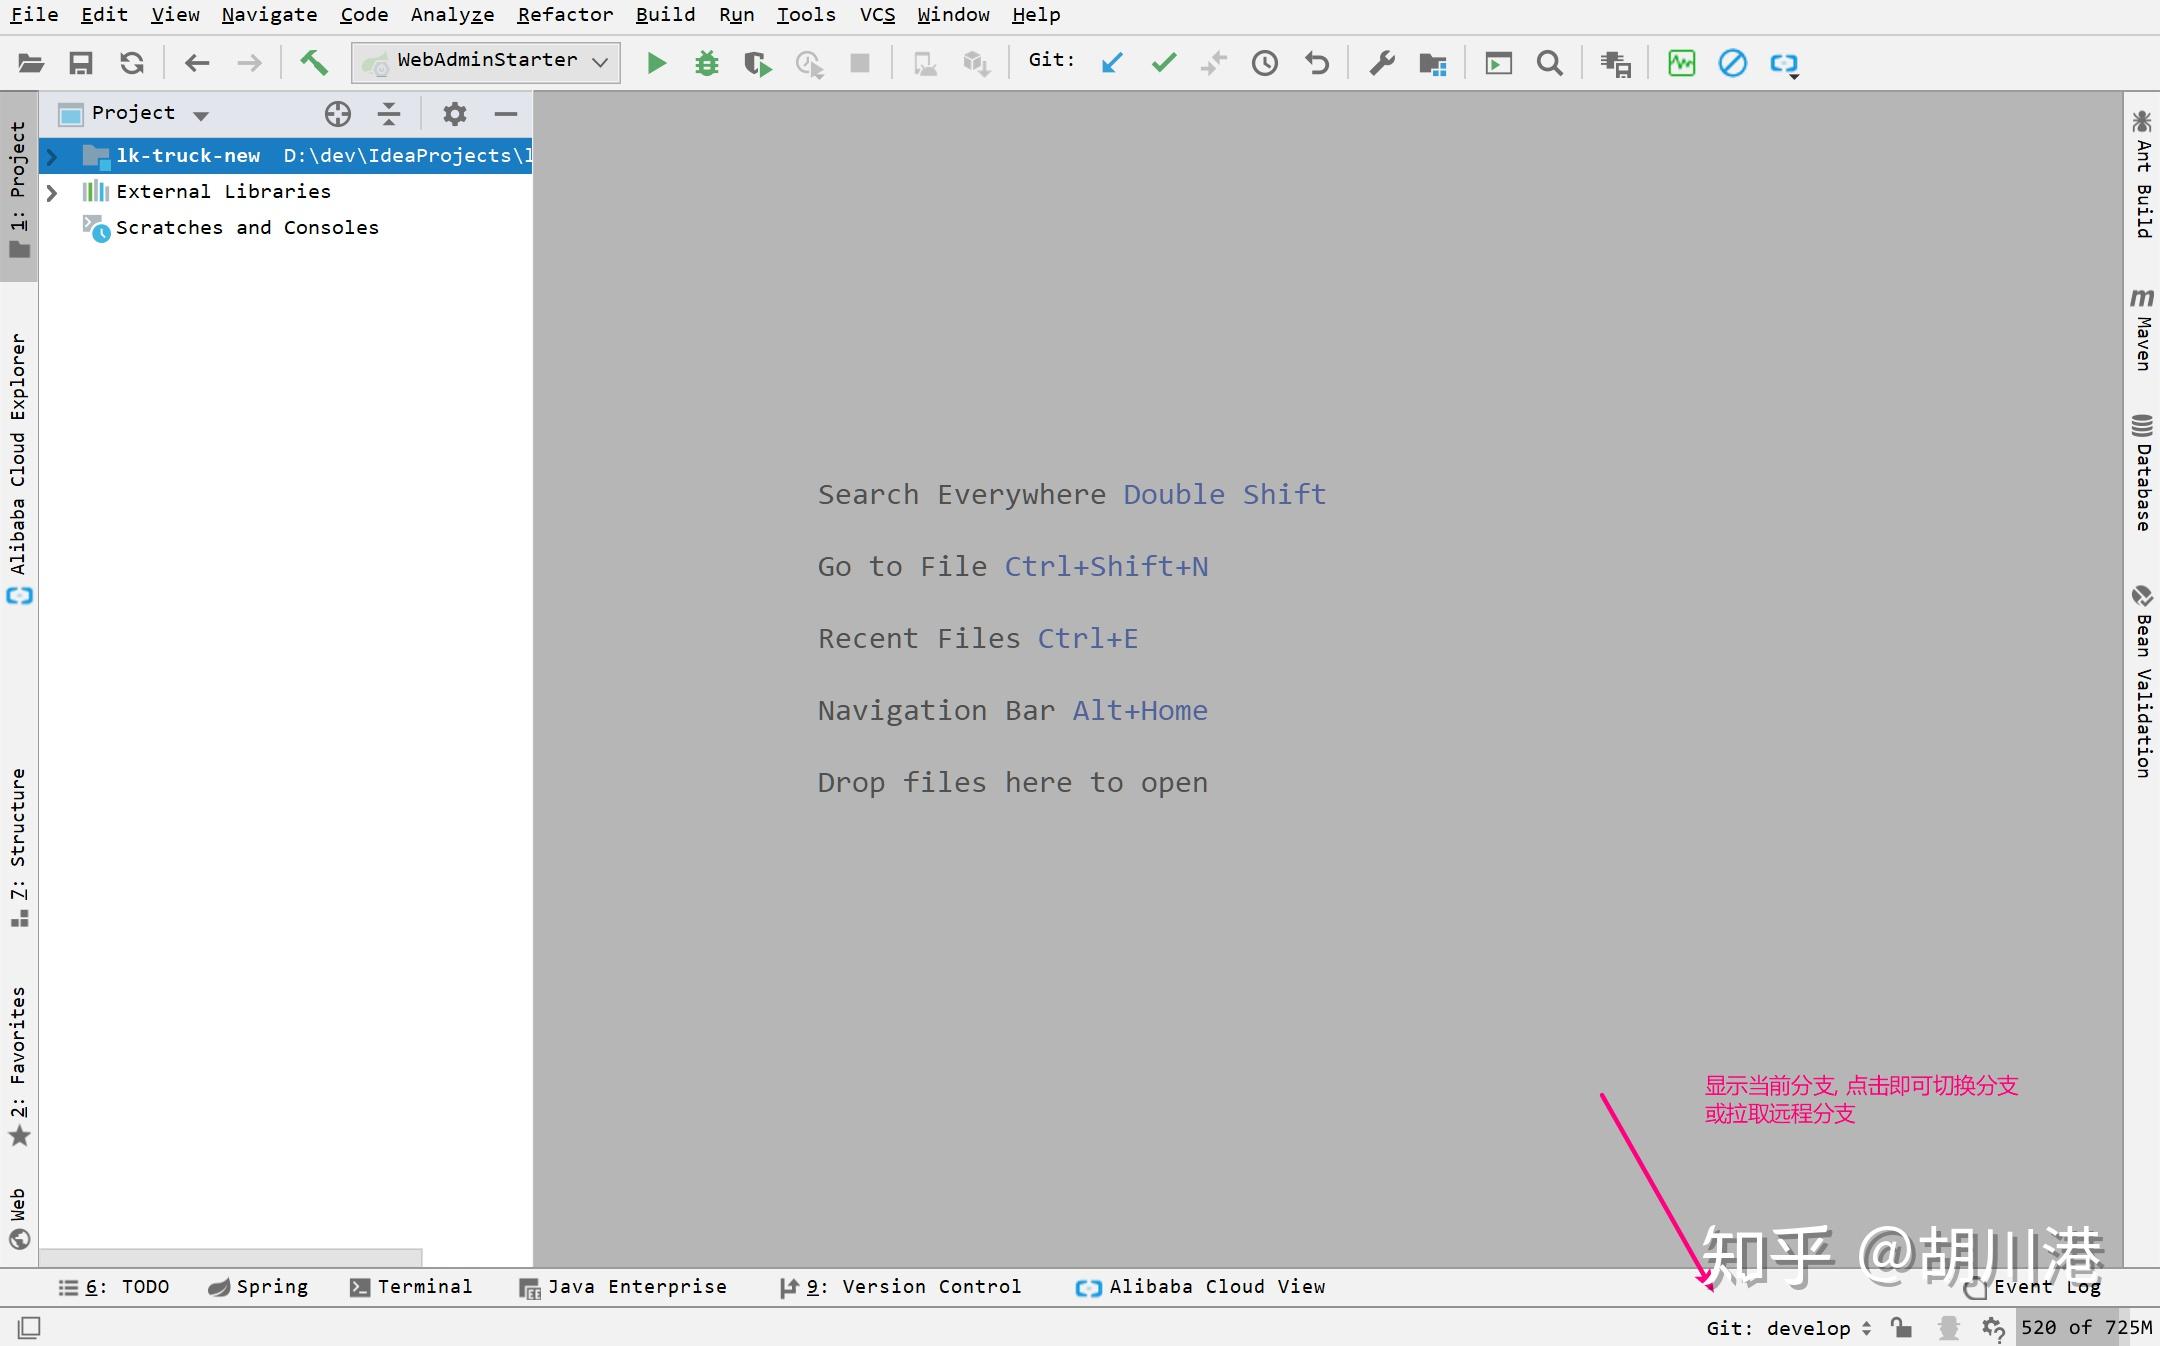2160x1346 pixels.
Task: Expand External Libraries tree node
Action: (52, 192)
